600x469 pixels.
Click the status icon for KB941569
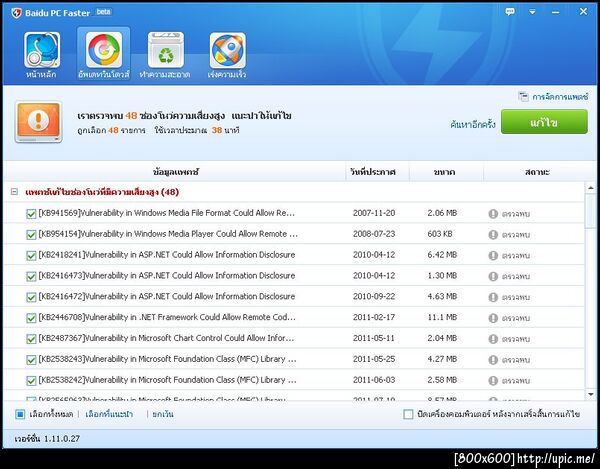point(493,214)
